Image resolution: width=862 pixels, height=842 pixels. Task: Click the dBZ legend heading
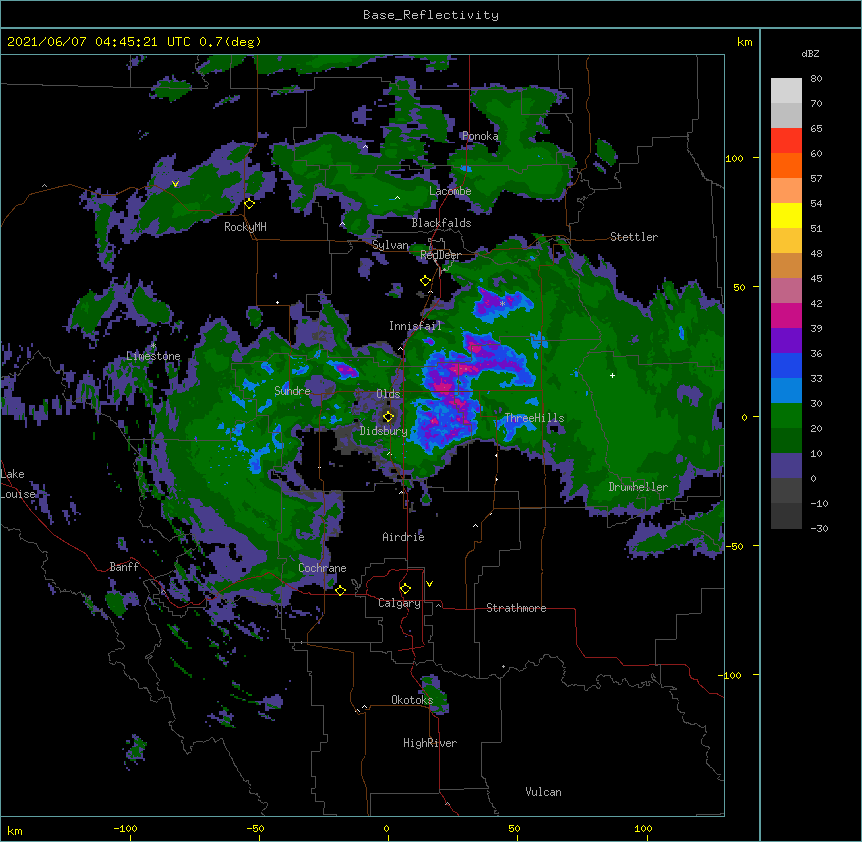tap(810, 53)
